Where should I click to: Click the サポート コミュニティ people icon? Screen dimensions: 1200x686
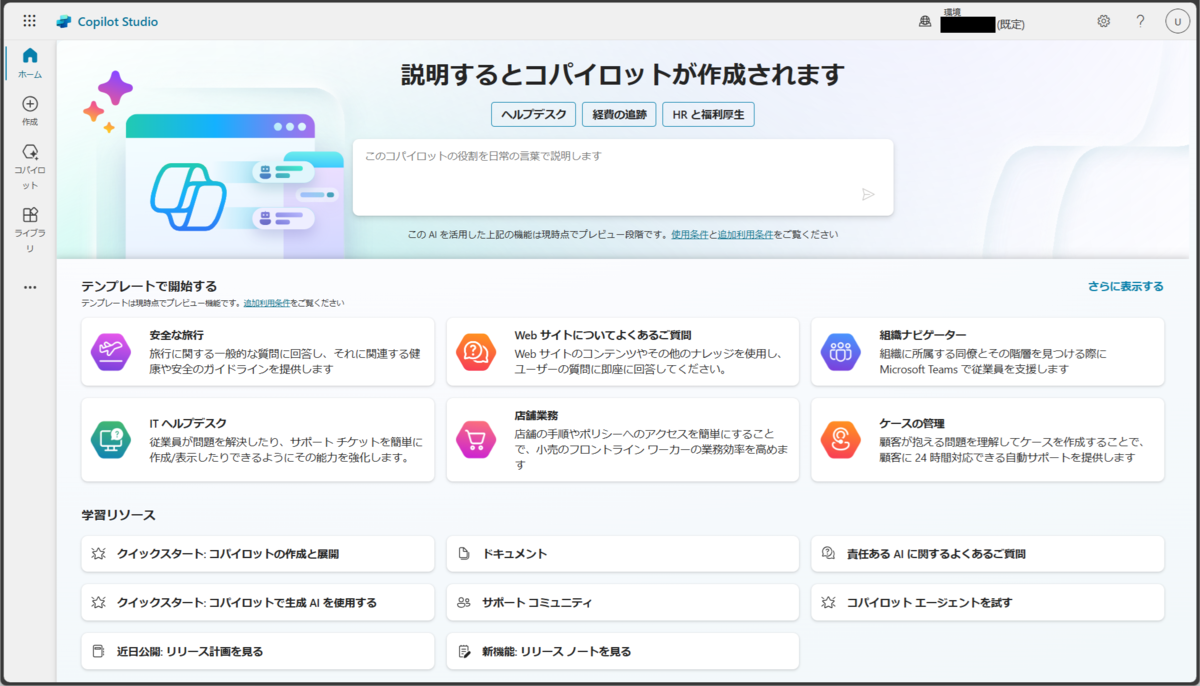[x=463, y=602]
